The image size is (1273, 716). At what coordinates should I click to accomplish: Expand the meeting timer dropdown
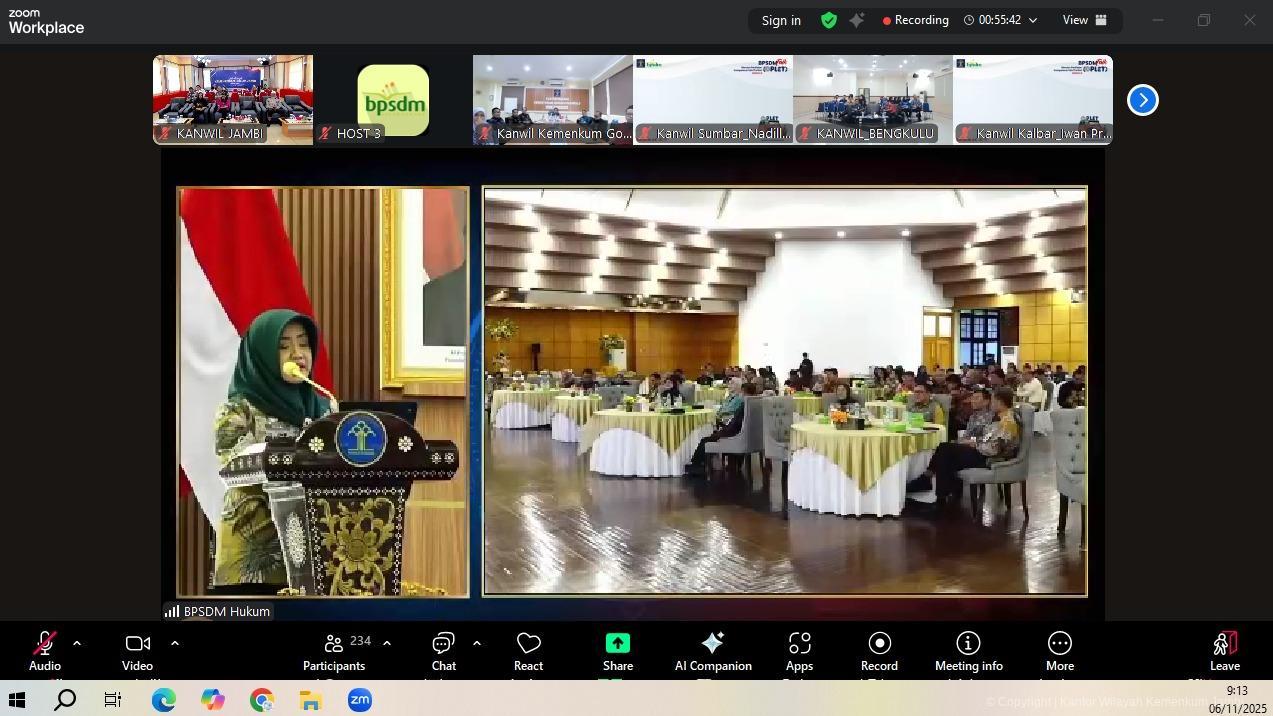pyautogui.click(x=1033, y=20)
